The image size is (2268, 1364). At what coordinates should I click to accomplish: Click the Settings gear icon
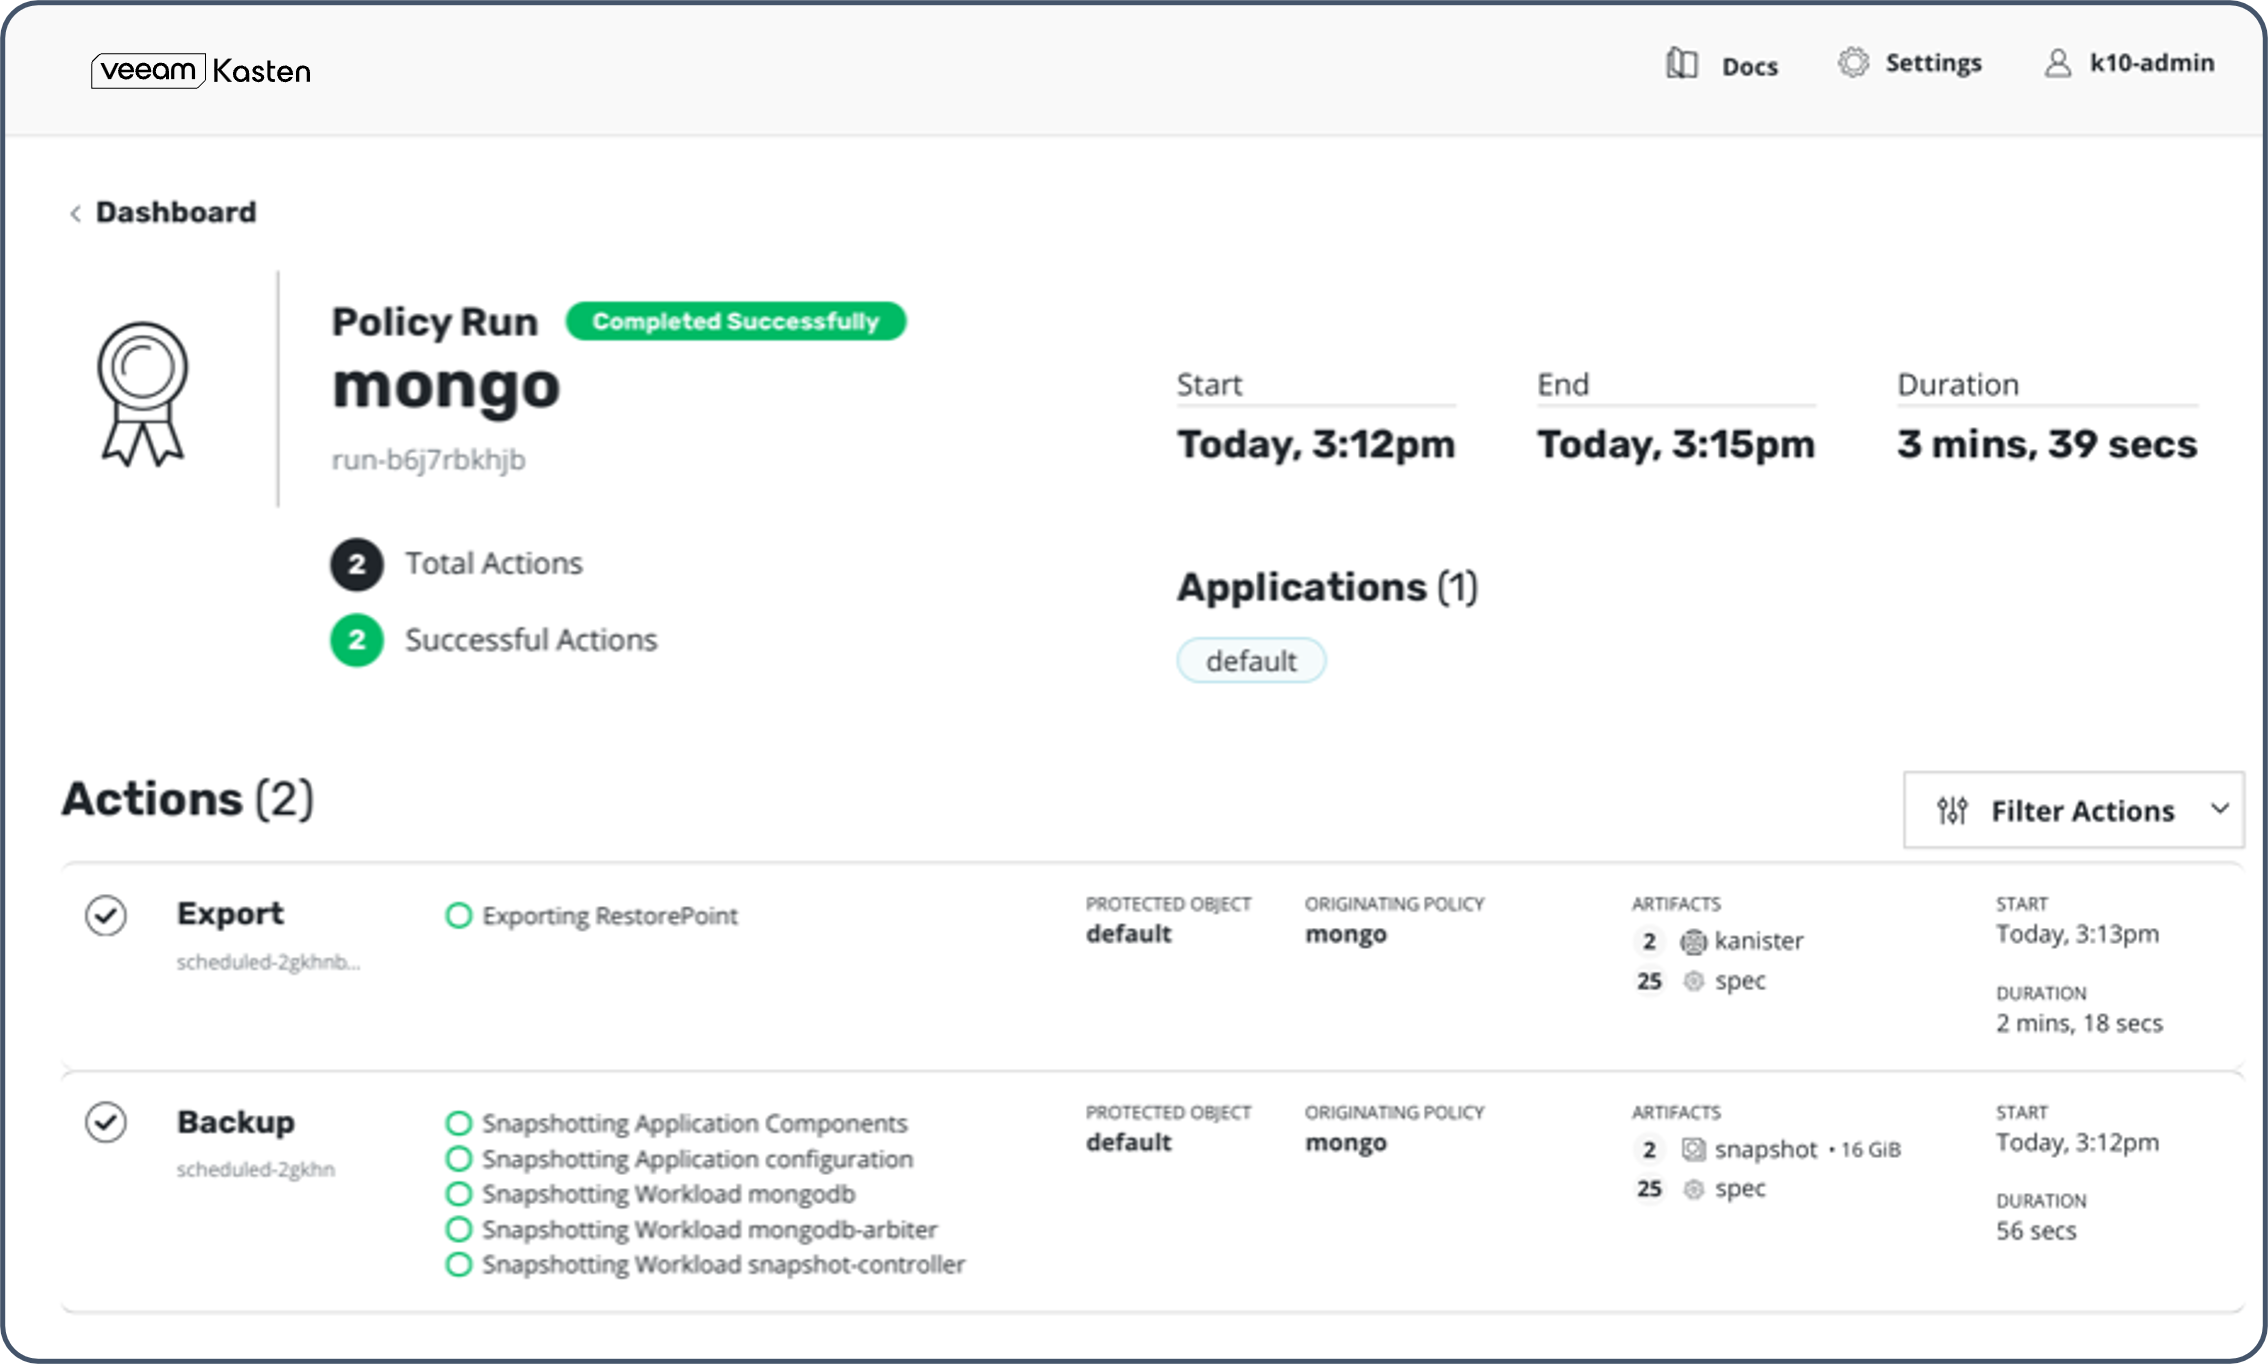(x=1853, y=63)
